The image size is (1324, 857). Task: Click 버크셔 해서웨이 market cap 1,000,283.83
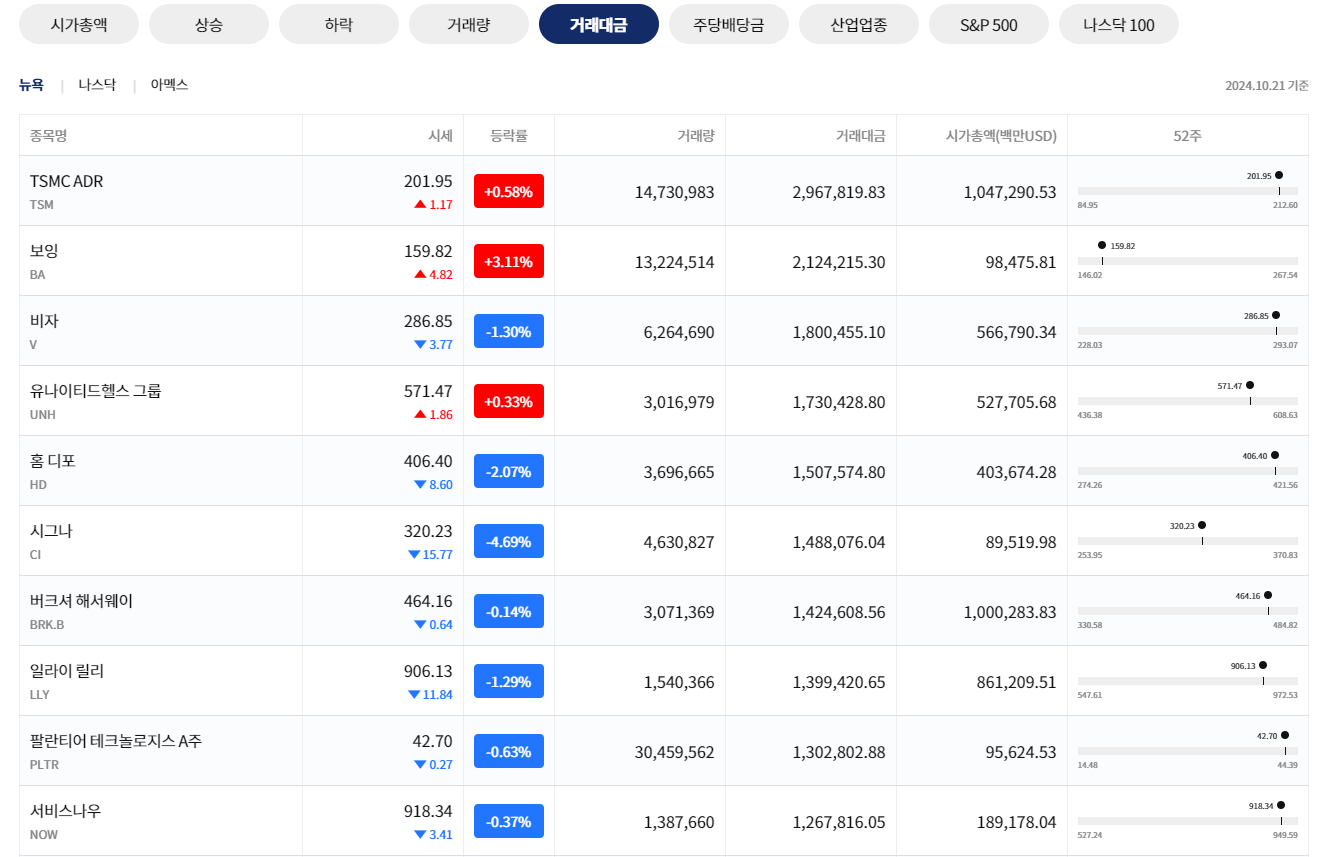point(1010,612)
